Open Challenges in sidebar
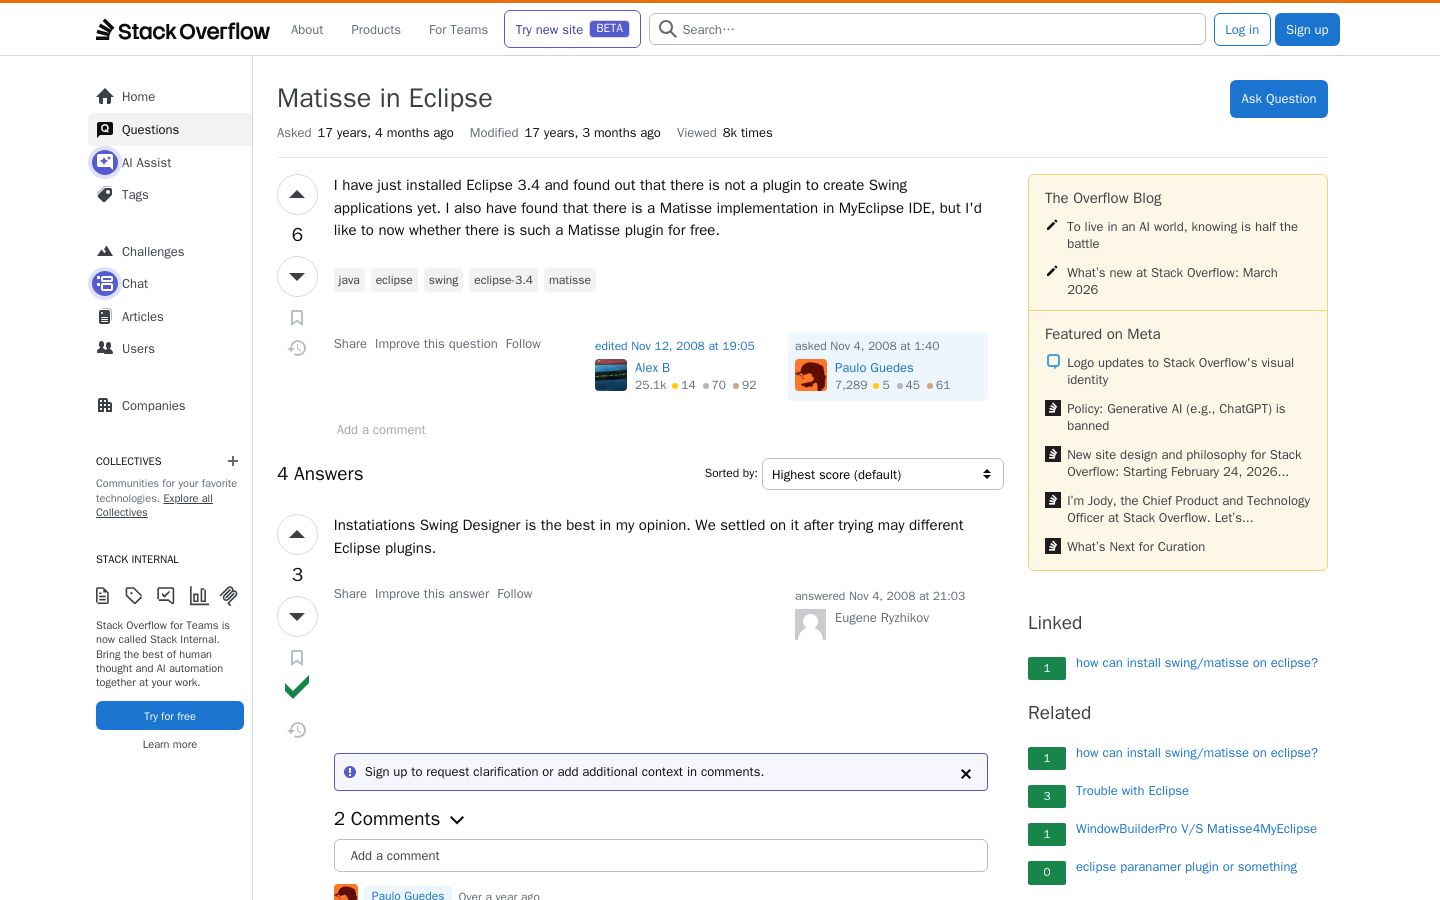This screenshot has width=1440, height=900. point(170,252)
